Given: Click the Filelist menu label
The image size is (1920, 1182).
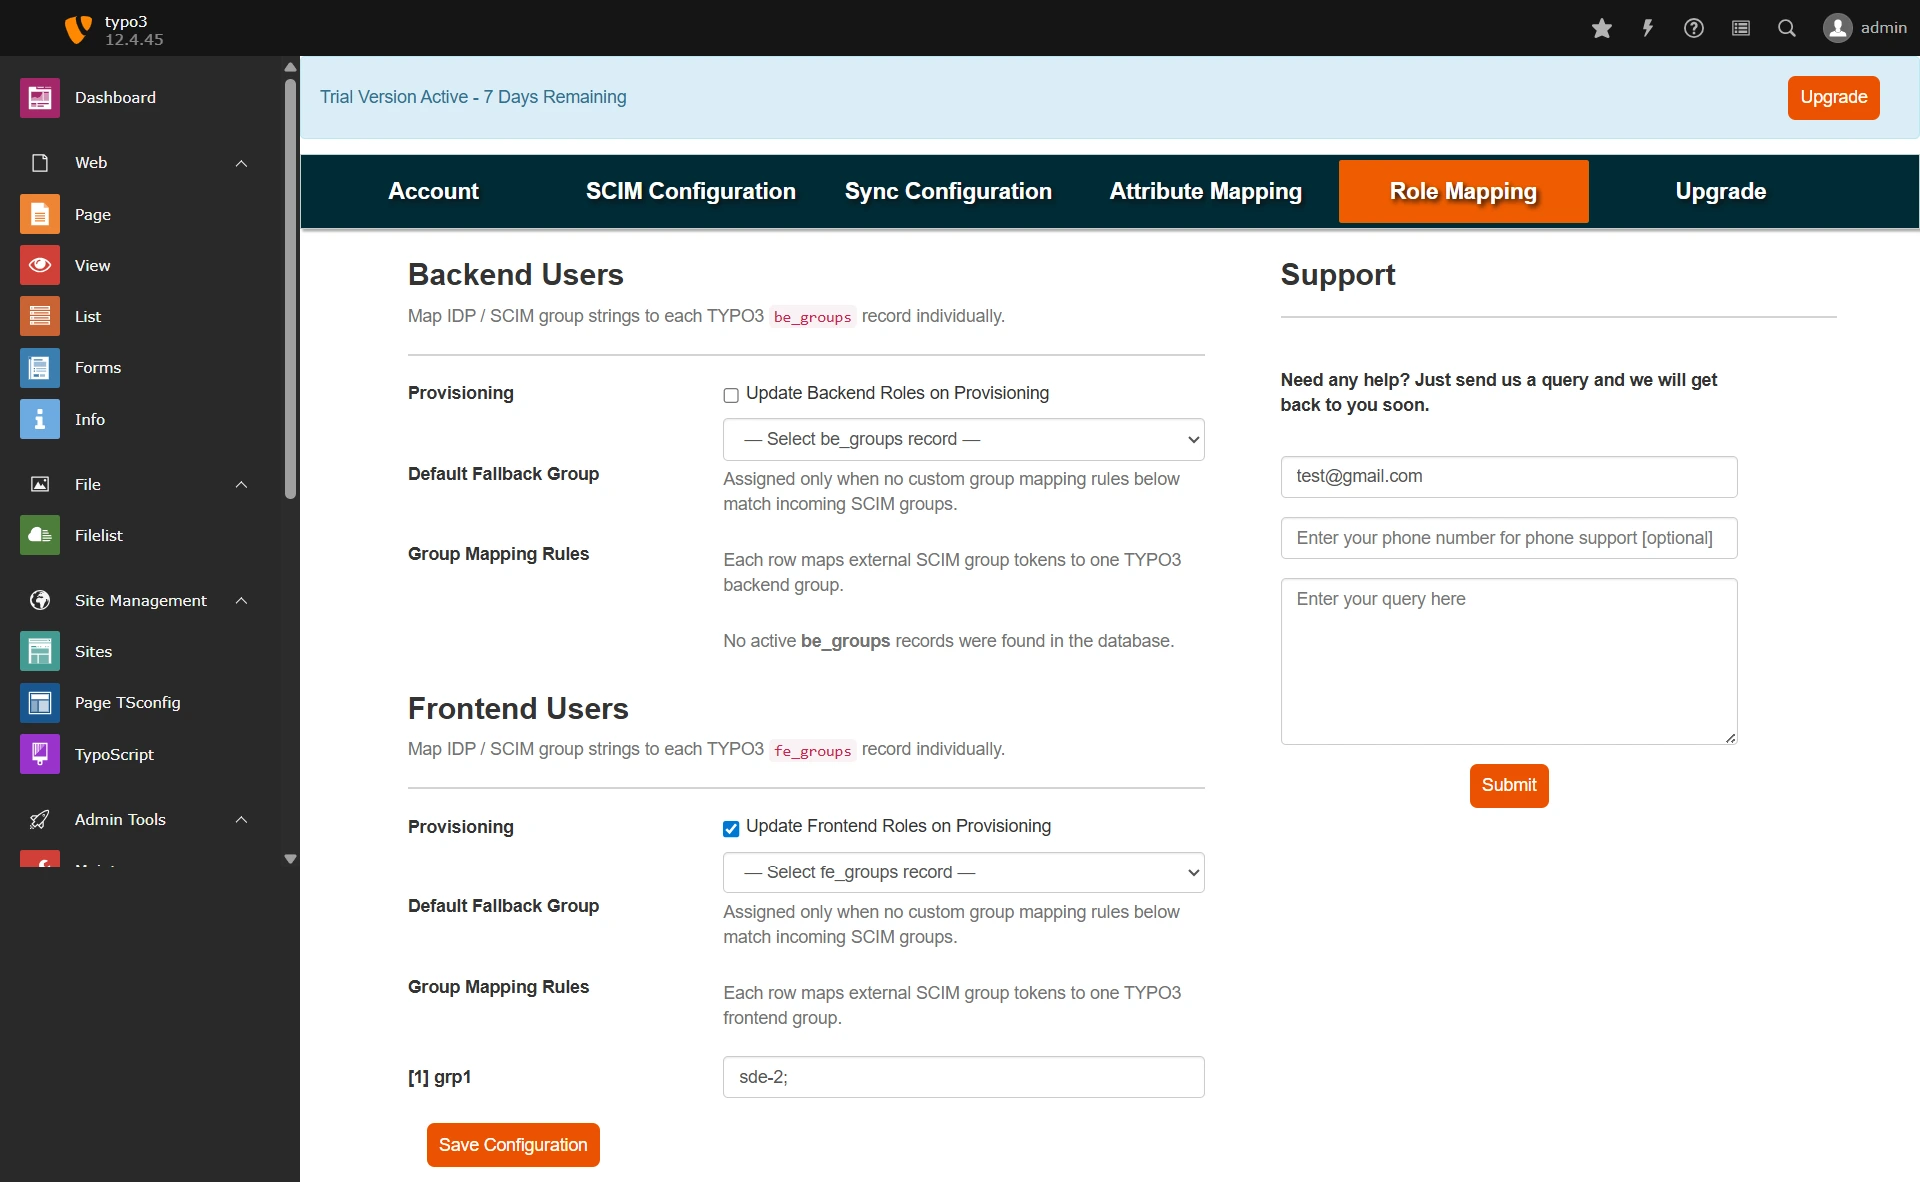Looking at the screenshot, I should [x=99, y=536].
